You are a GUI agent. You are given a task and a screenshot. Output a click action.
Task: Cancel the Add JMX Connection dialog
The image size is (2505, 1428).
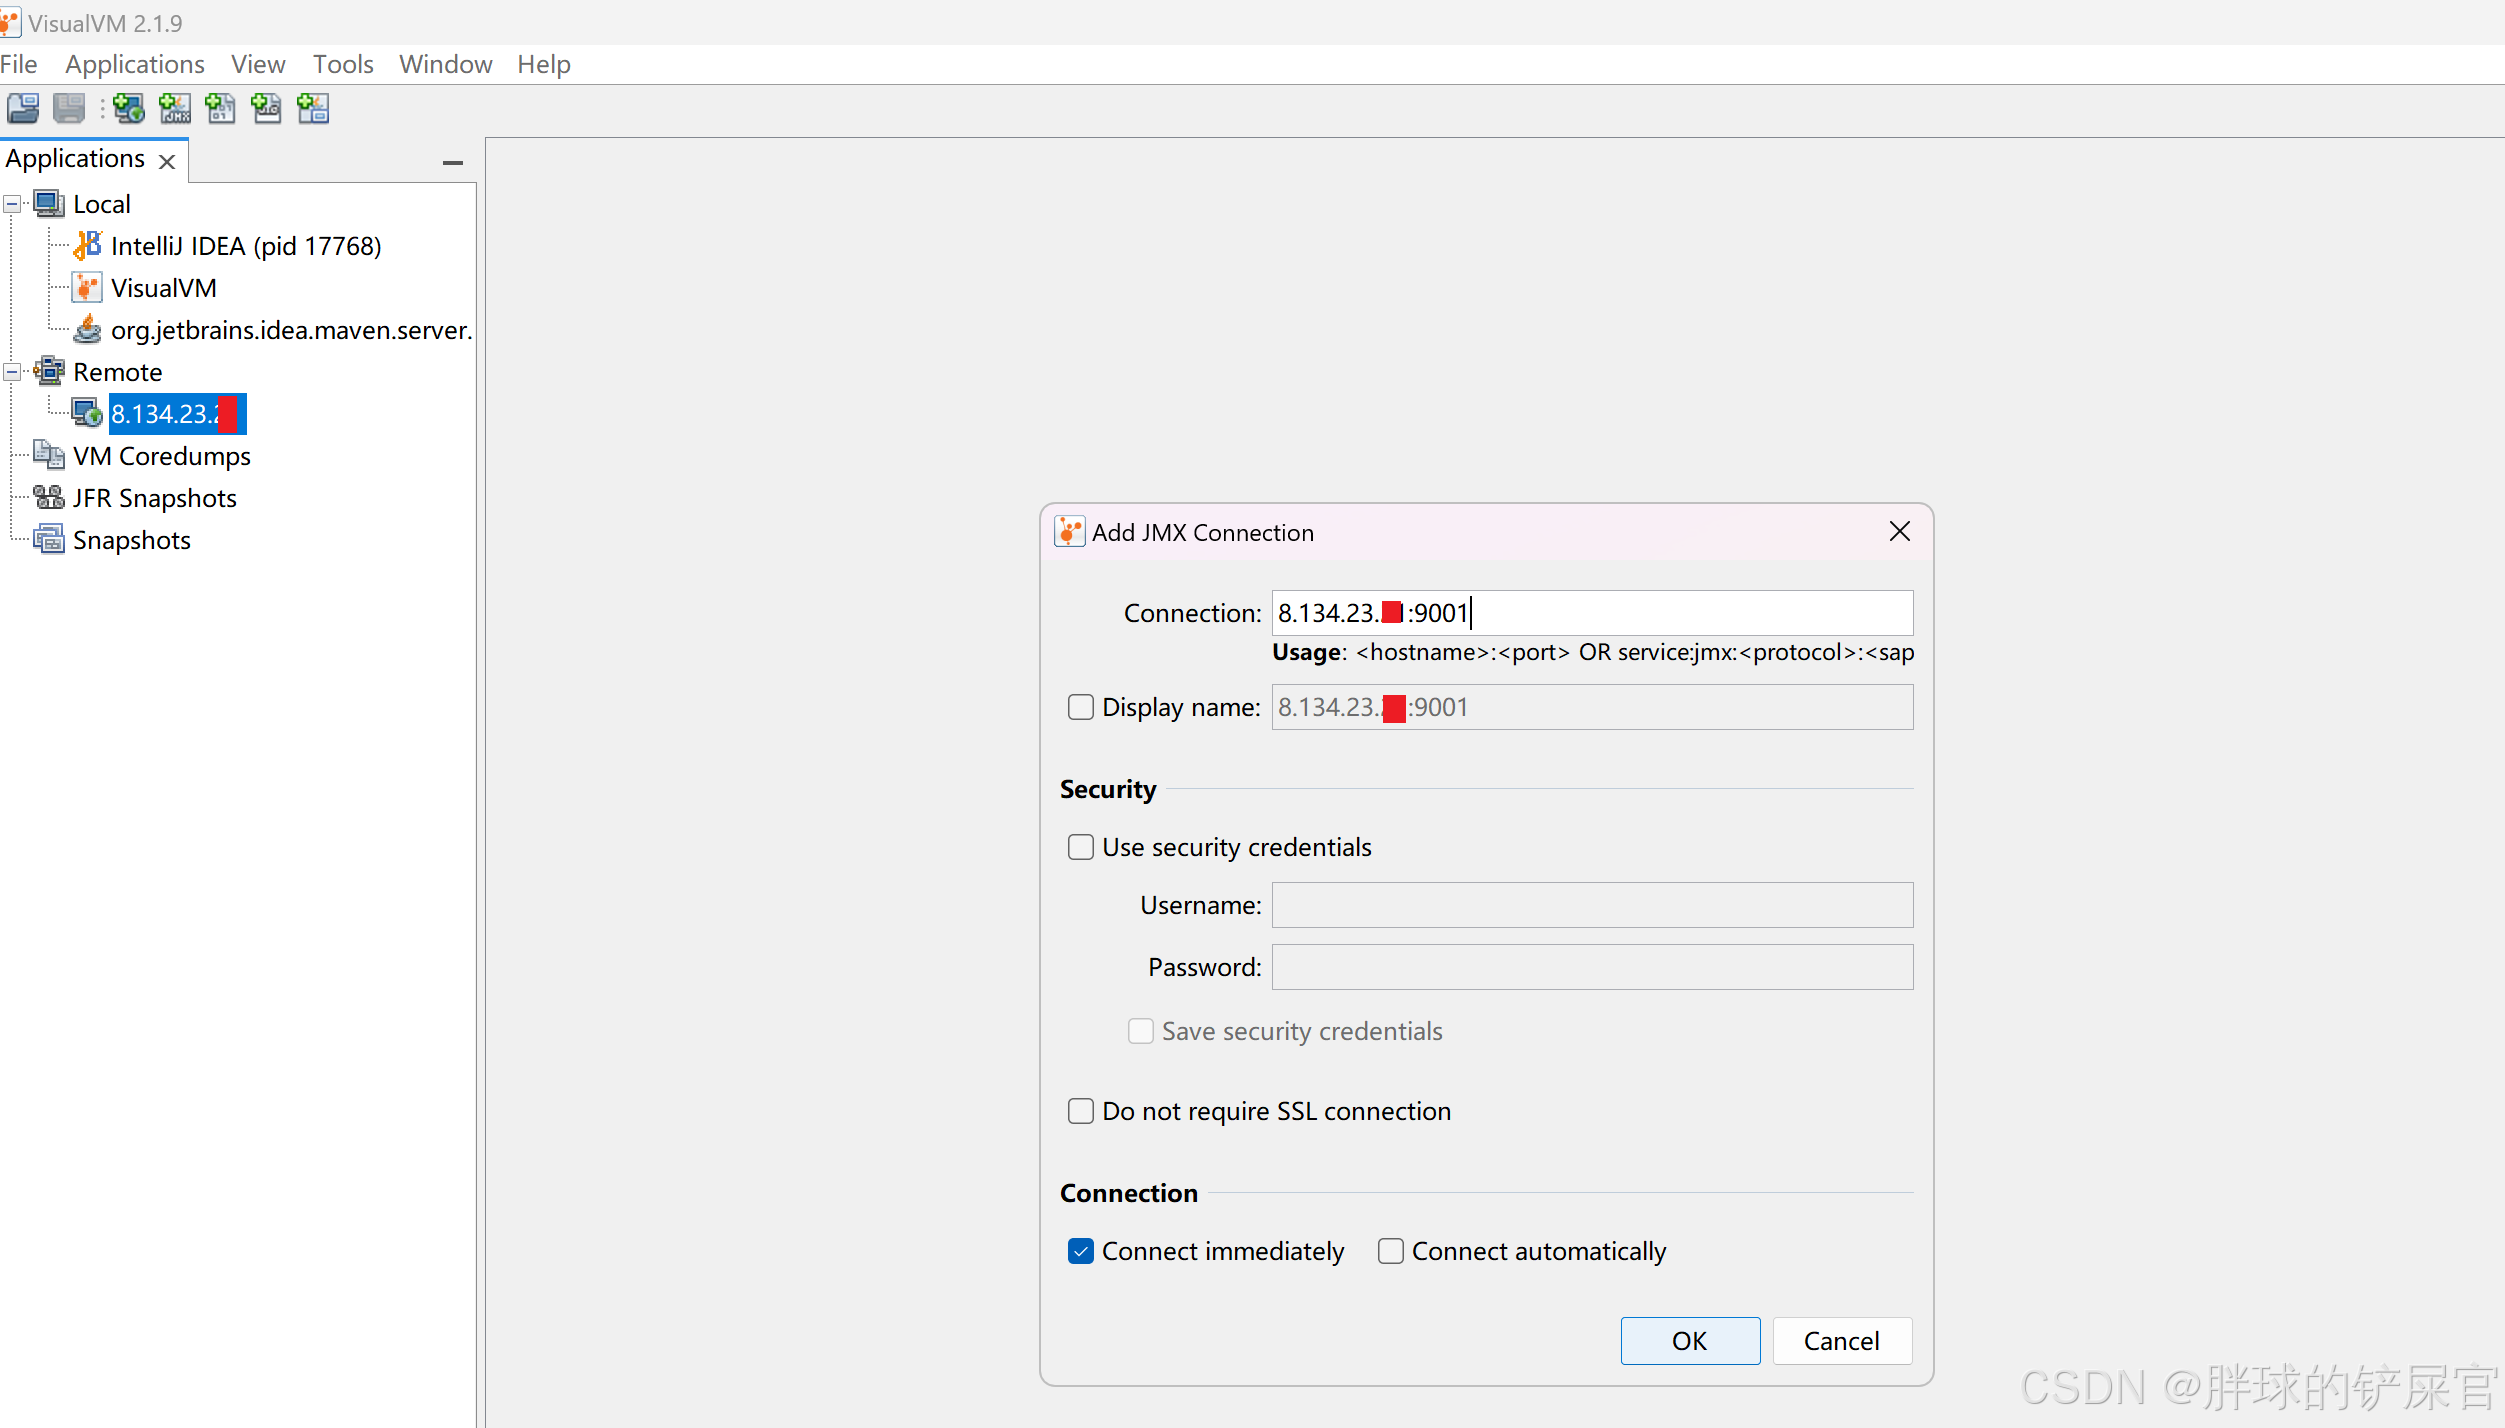pos(1841,1340)
